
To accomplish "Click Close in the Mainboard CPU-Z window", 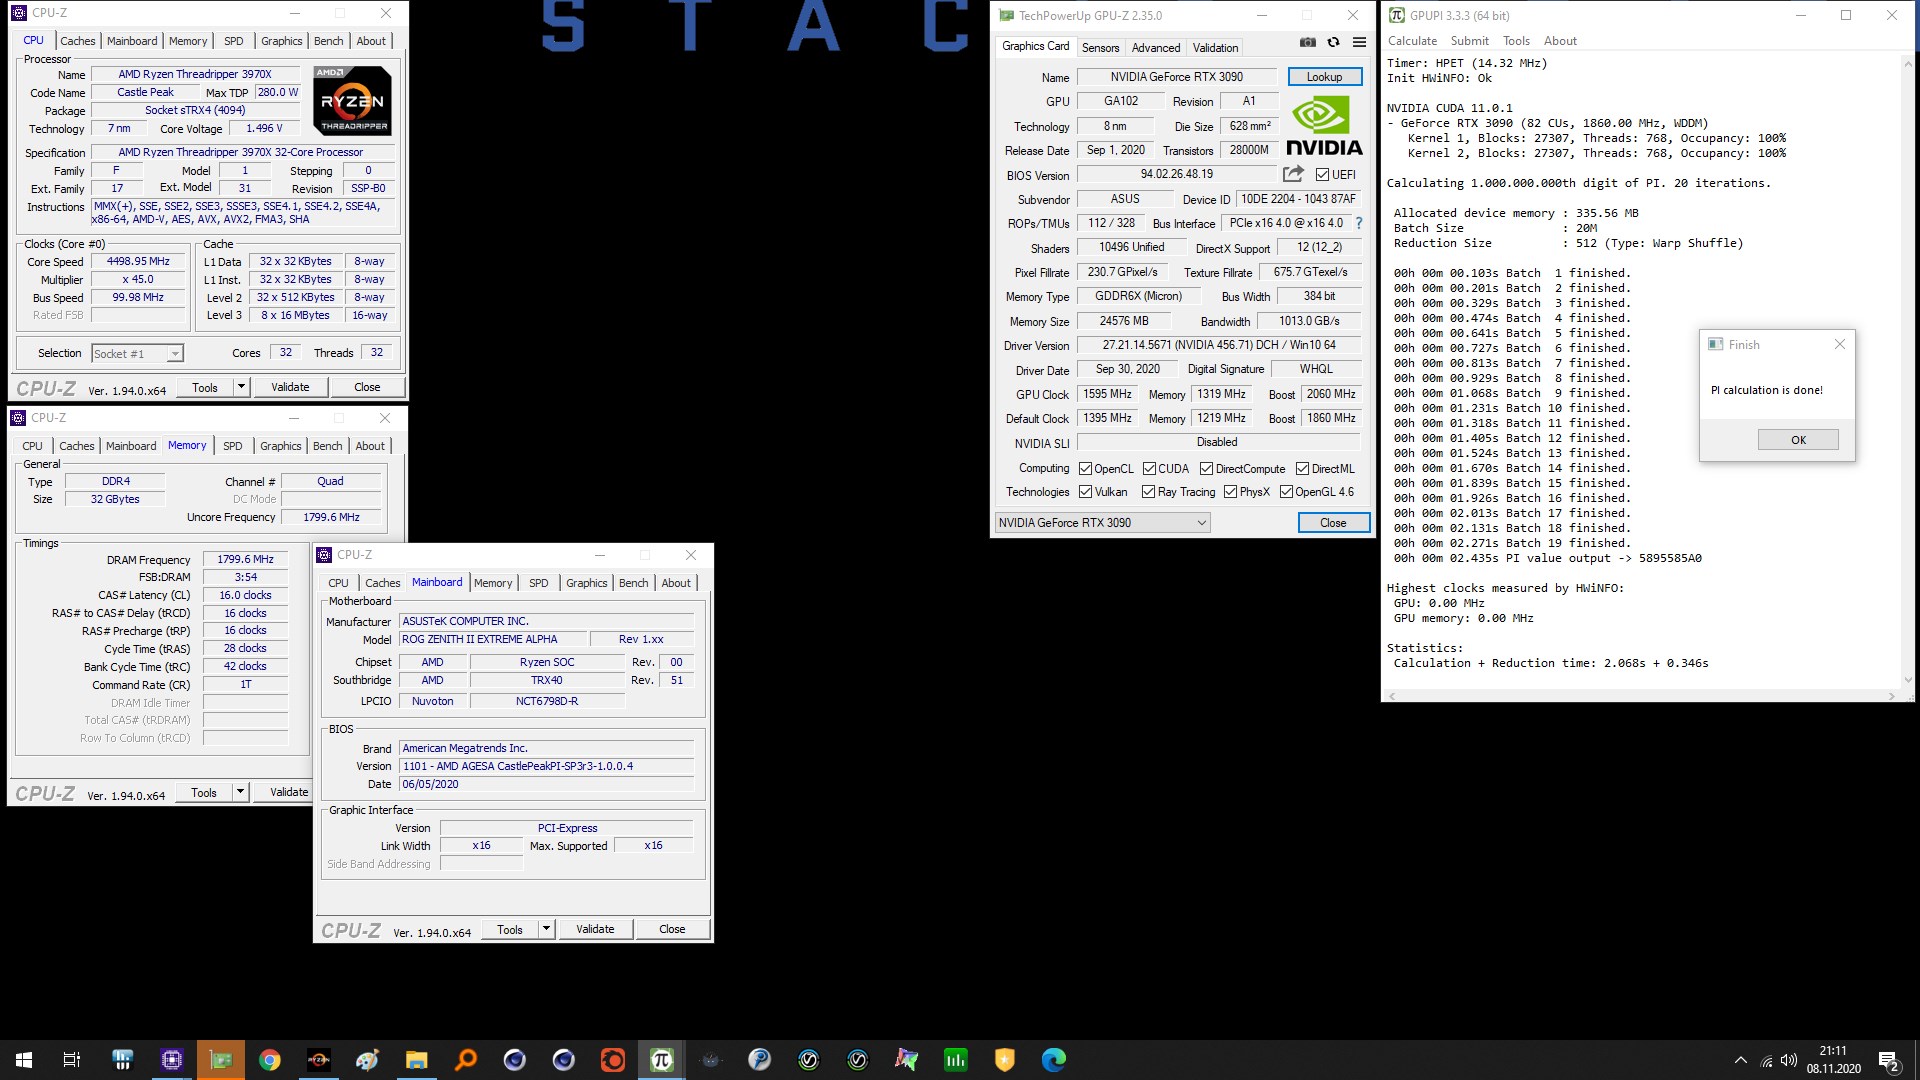I will pos(672,929).
